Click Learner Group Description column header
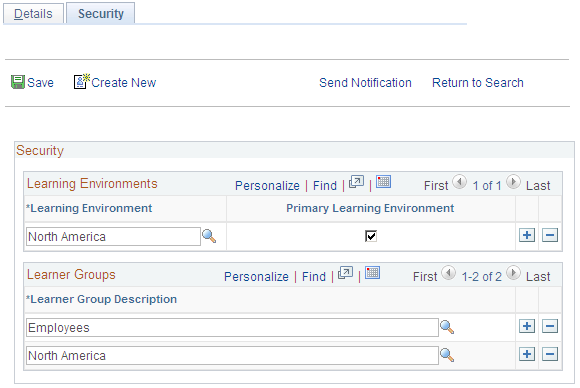Viewport: 580px width, 388px height. click(x=101, y=299)
